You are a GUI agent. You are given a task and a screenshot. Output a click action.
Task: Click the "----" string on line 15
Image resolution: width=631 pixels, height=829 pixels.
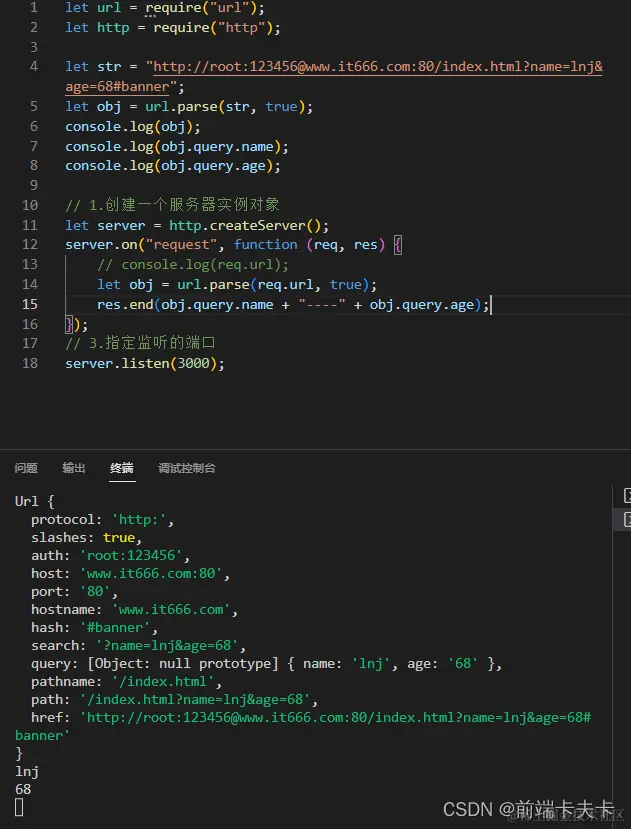click(x=322, y=305)
